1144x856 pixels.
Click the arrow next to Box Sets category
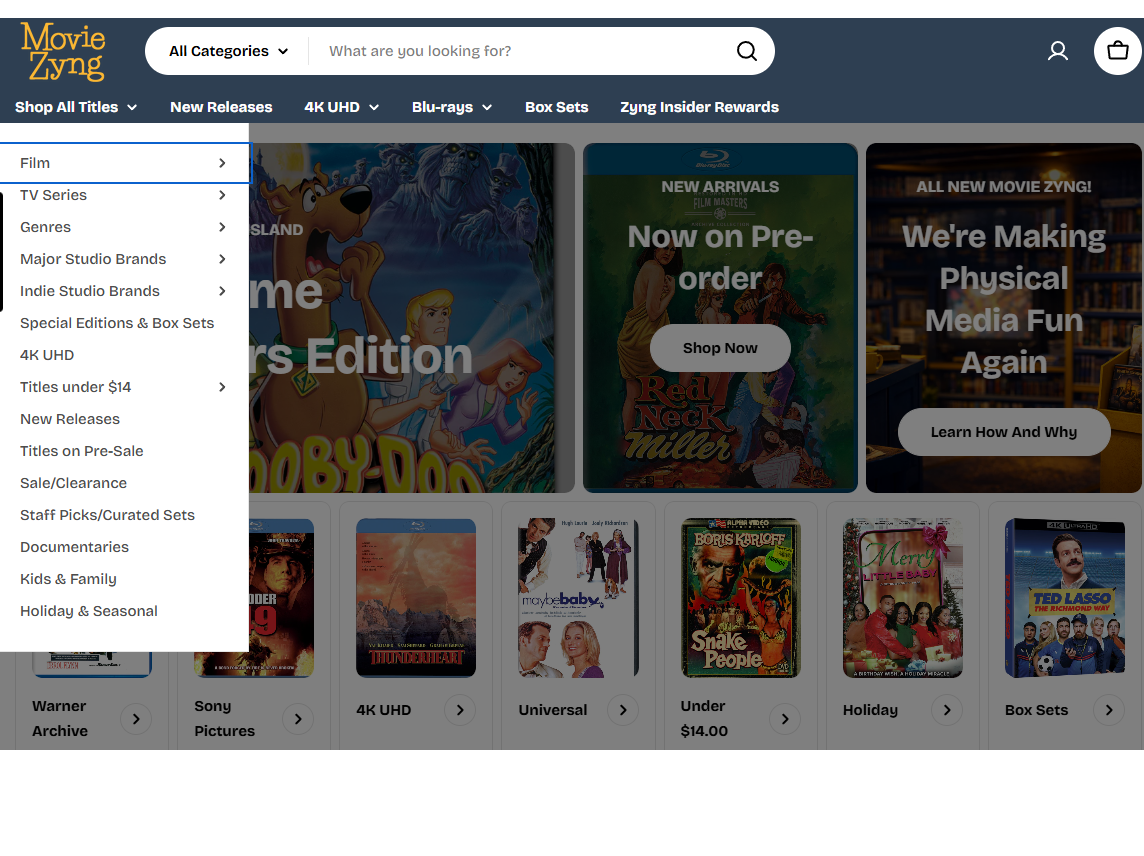click(x=1108, y=710)
